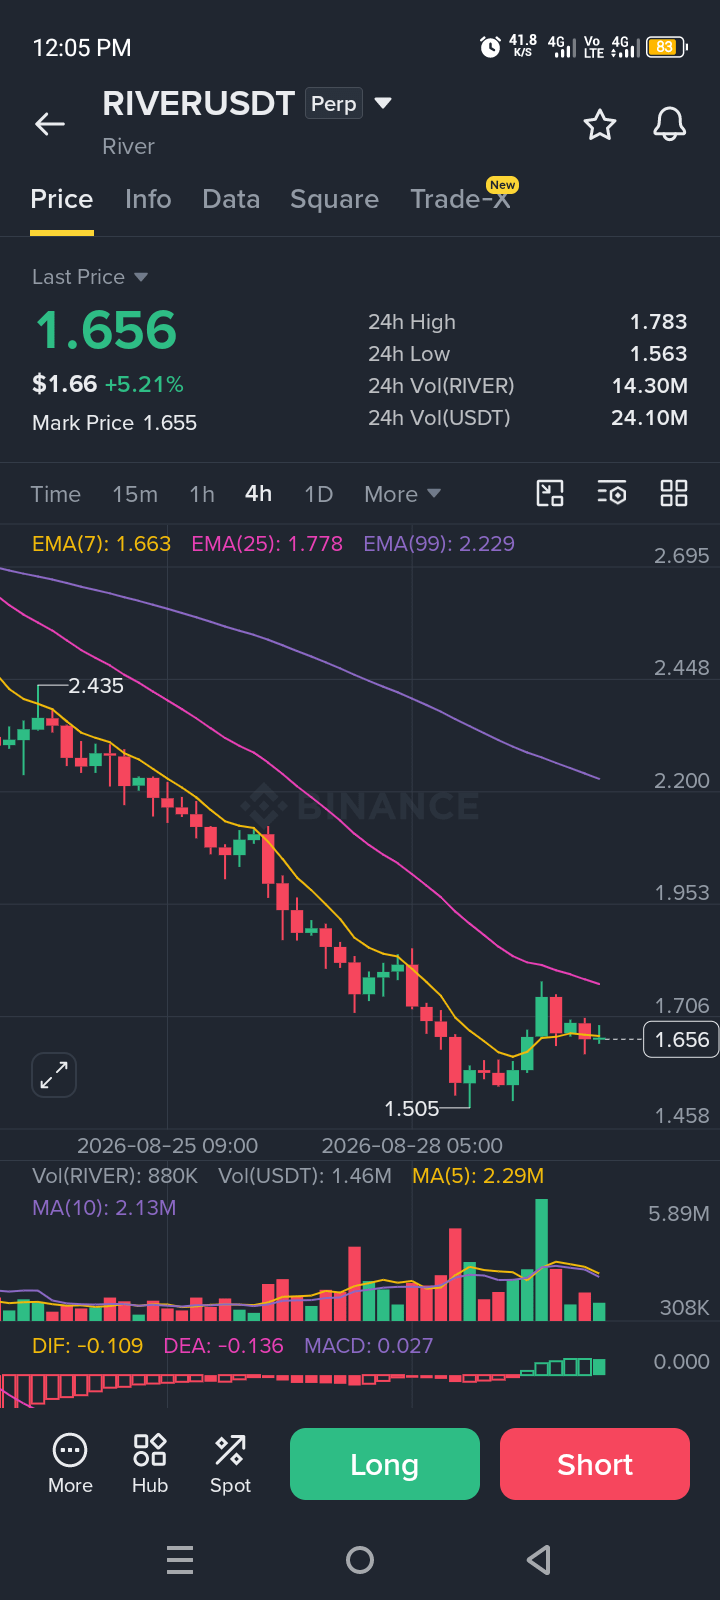Tap the River name subtitle
Viewport: 720px width, 1600px height.
(128, 146)
